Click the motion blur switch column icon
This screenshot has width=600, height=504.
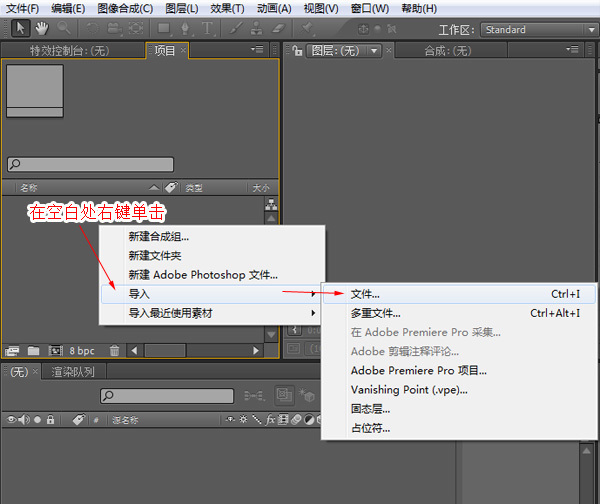tap(296, 420)
